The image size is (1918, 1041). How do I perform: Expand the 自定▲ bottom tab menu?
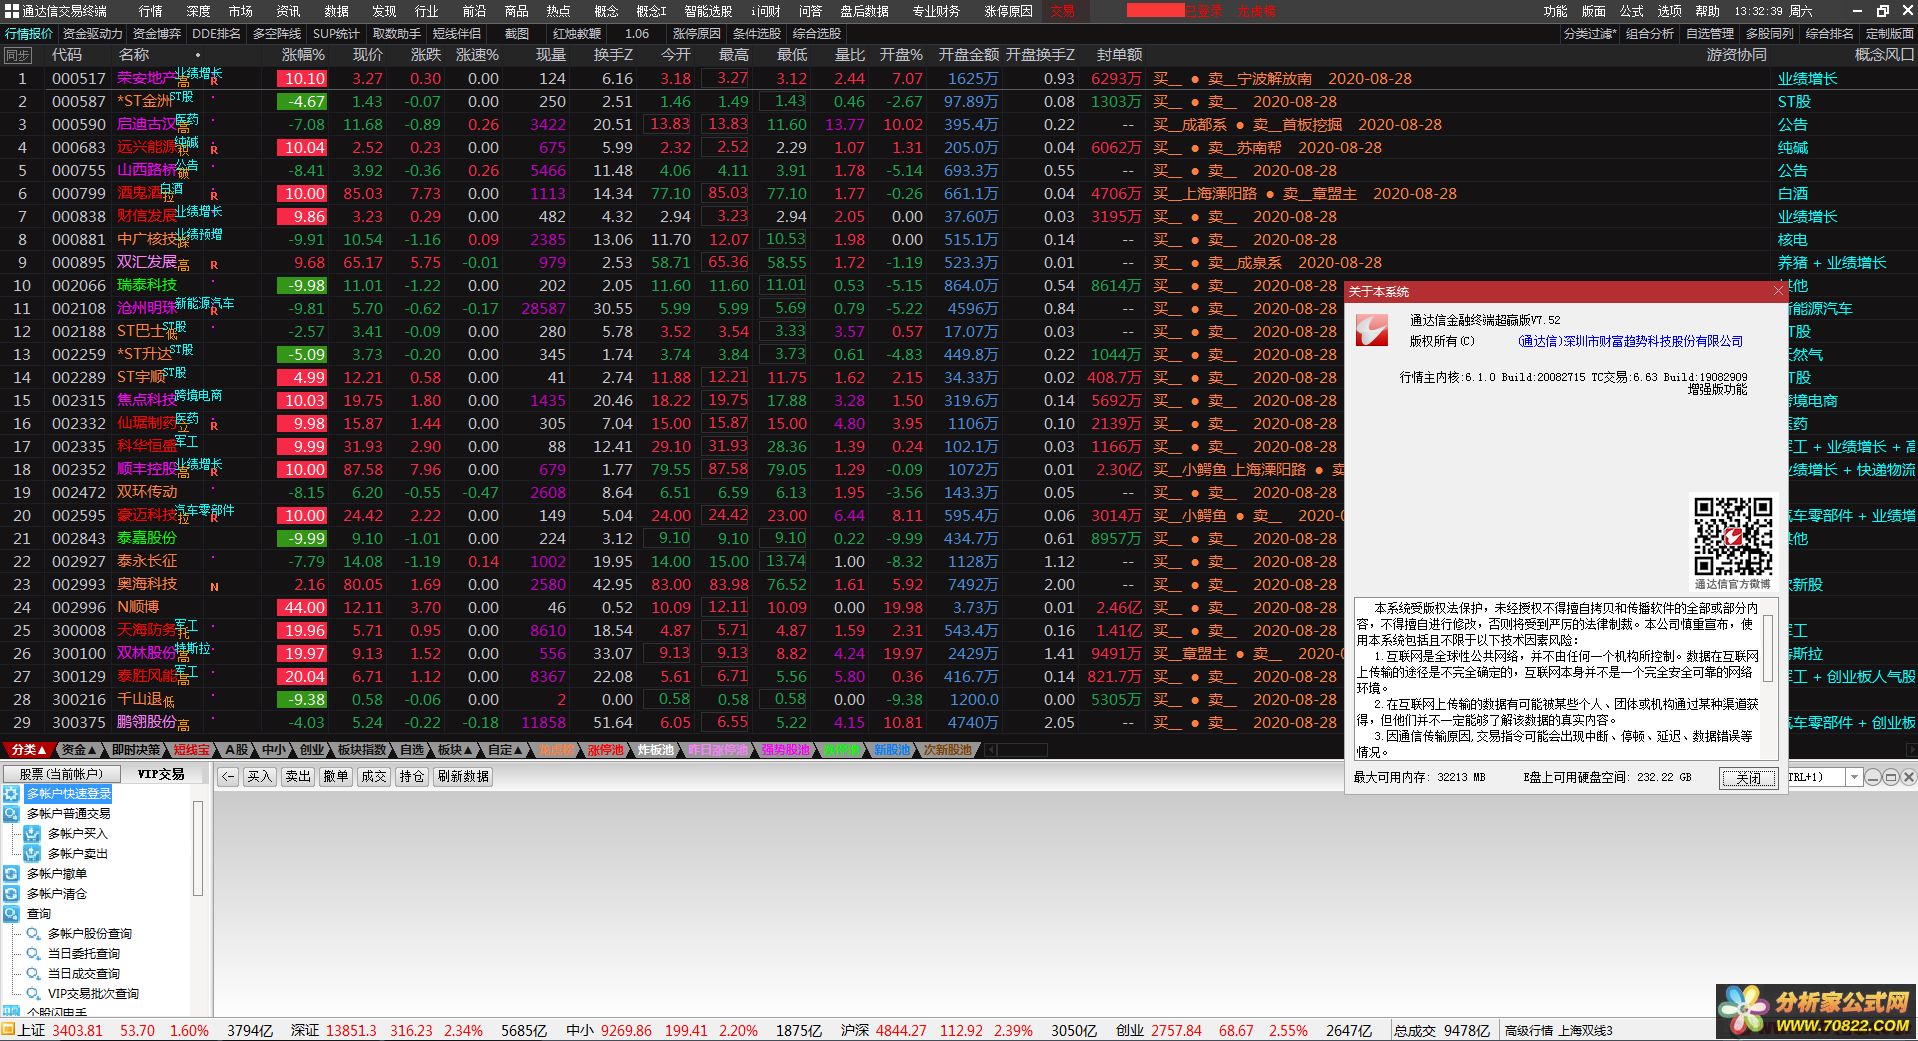pyautogui.click(x=504, y=749)
